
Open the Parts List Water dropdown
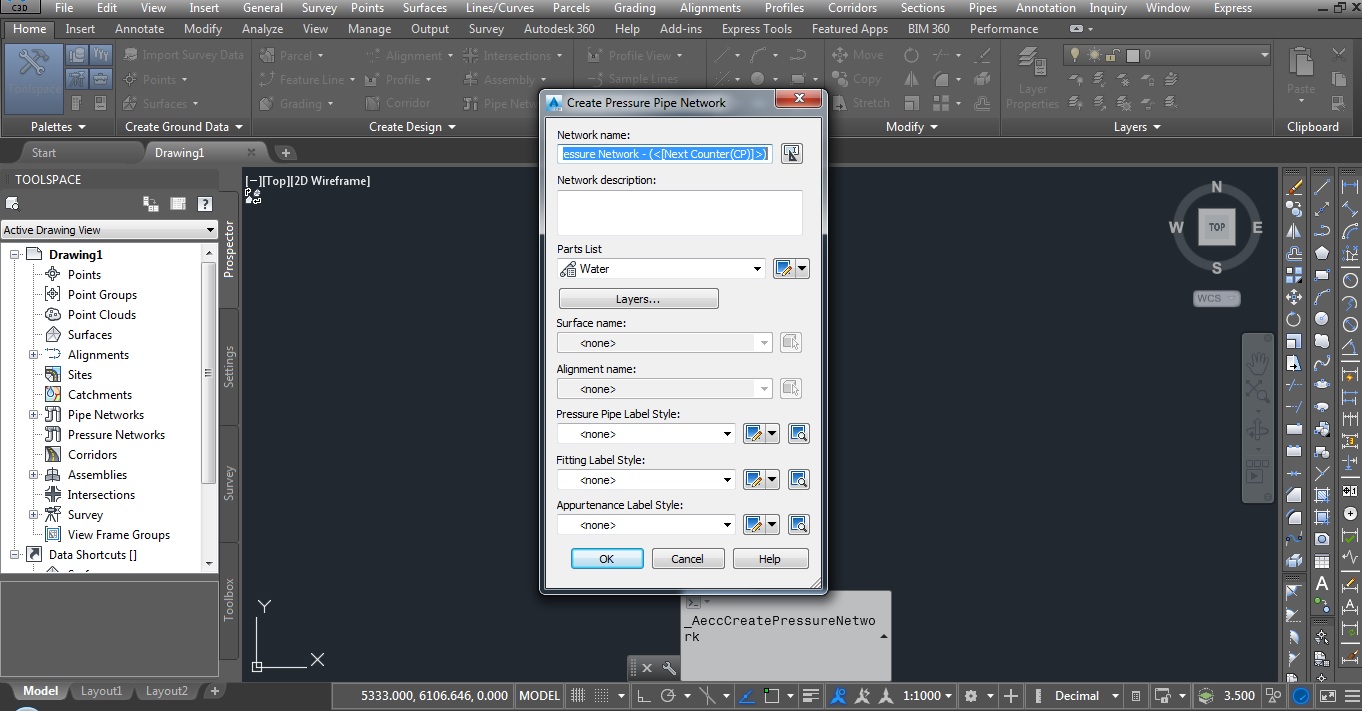pyautogui.click(x=758, y=269)
